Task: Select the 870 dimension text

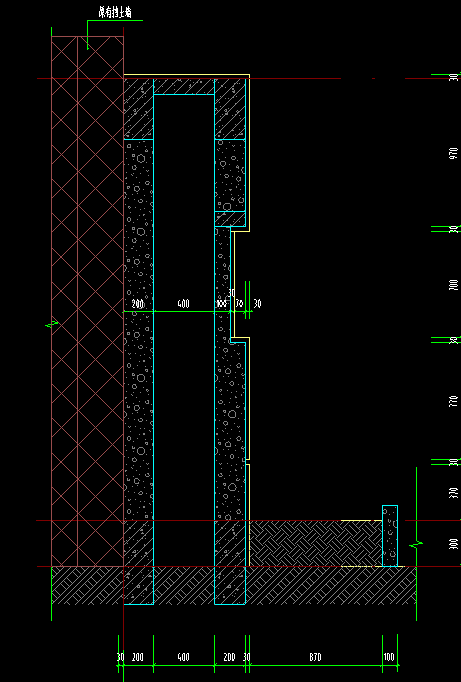Action: (315, 657)
